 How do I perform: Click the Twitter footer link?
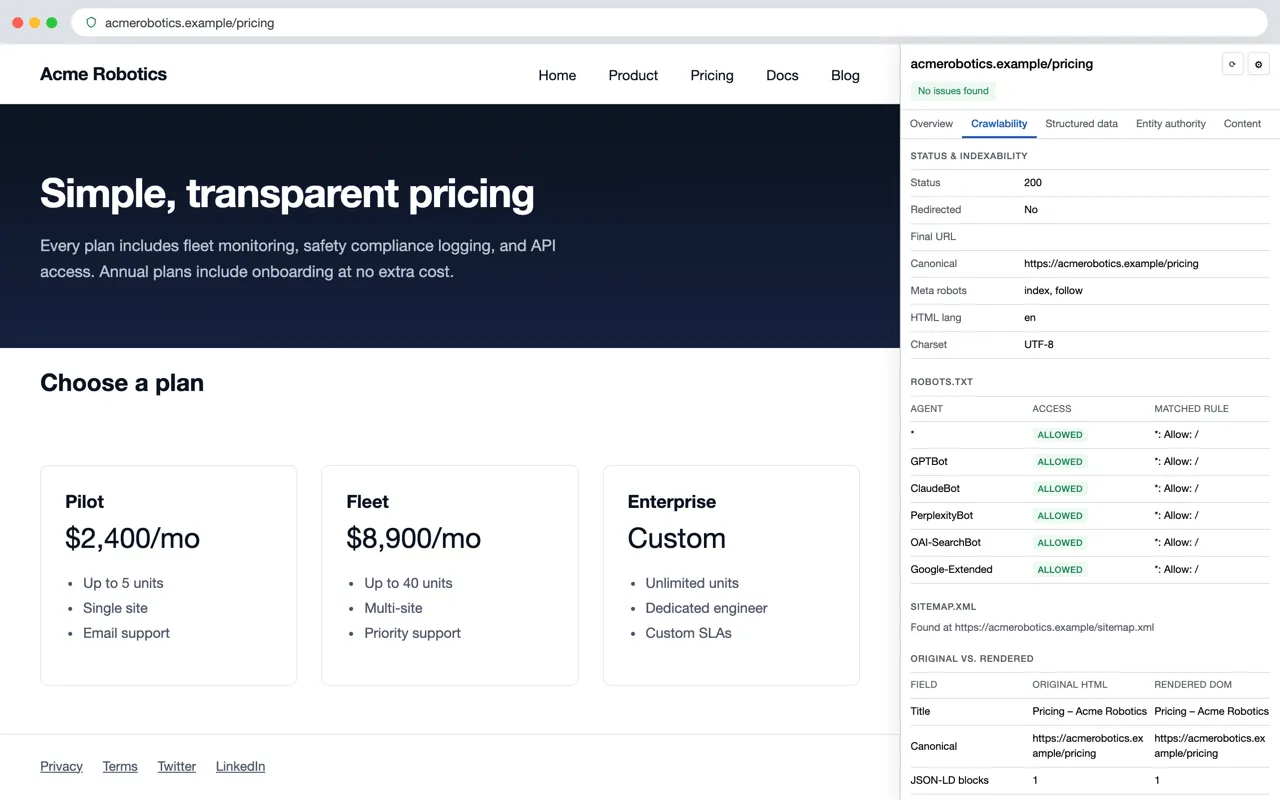click(176, 766)
